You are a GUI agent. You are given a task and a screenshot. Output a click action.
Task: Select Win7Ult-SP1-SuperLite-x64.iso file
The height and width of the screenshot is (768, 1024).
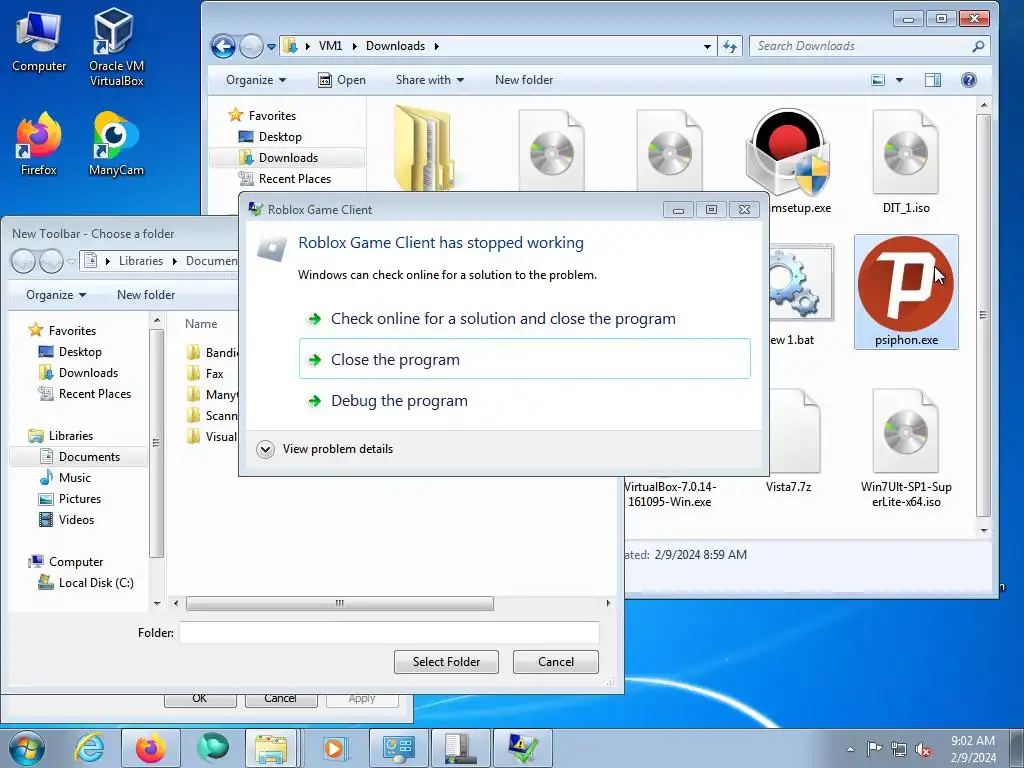click(906, 448)
